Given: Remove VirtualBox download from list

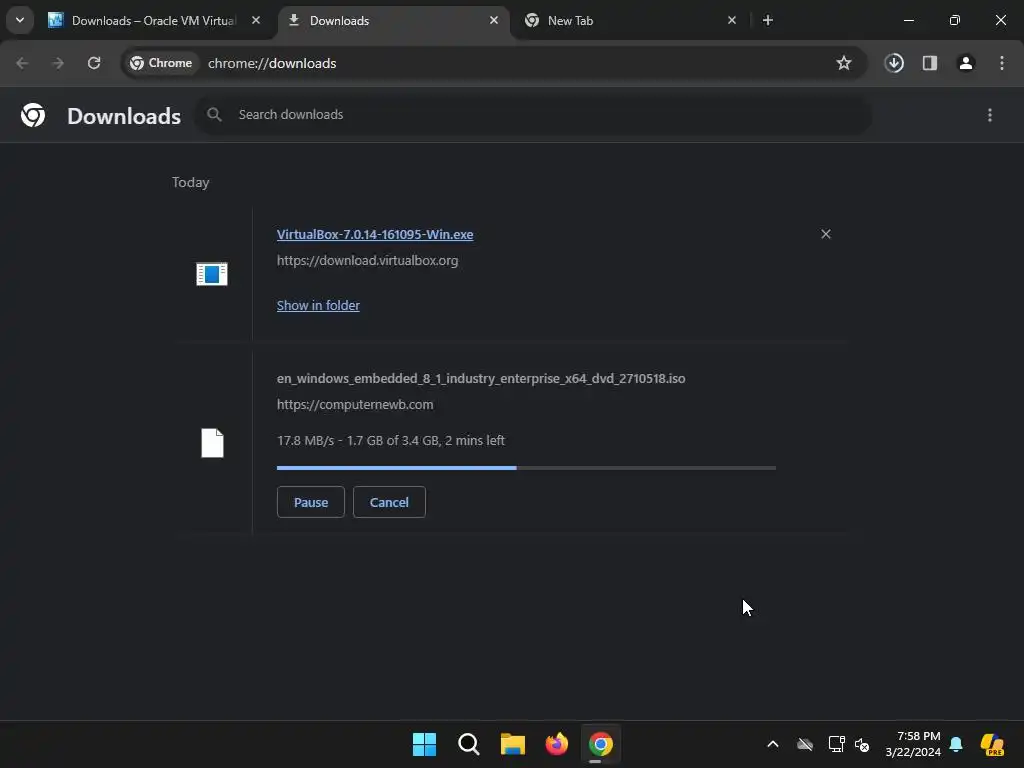Looking at the screenshot, I should click(826, 234).
